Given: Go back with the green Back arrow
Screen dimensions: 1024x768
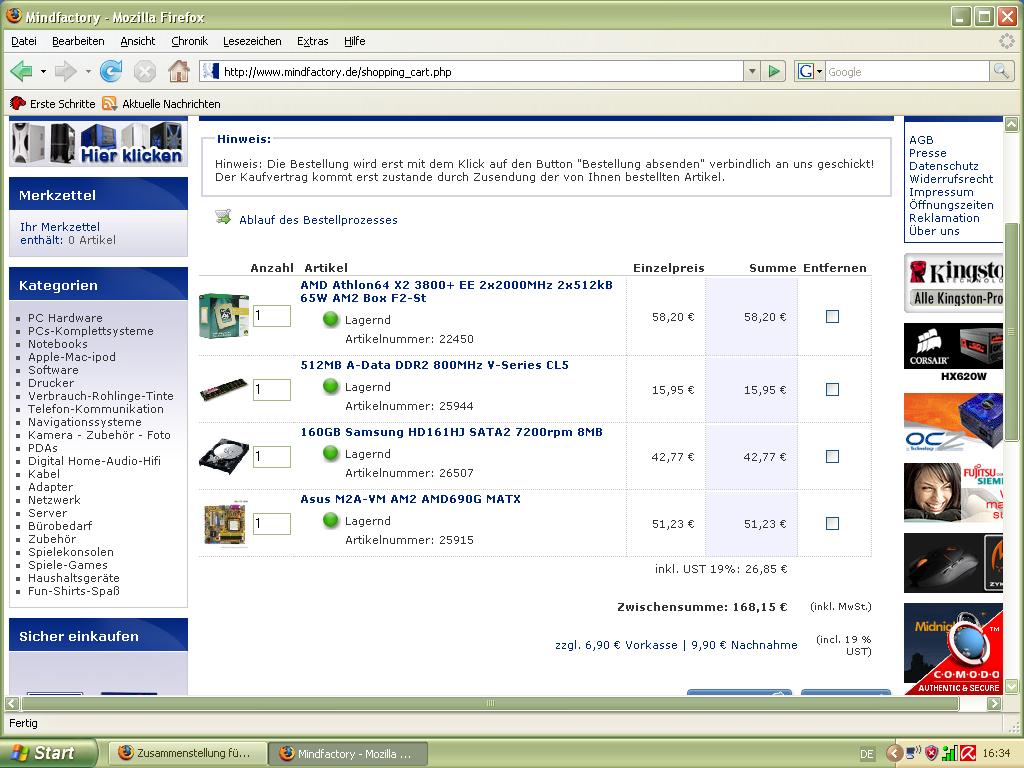Looking at the screenshot, I should pos(22,71).
